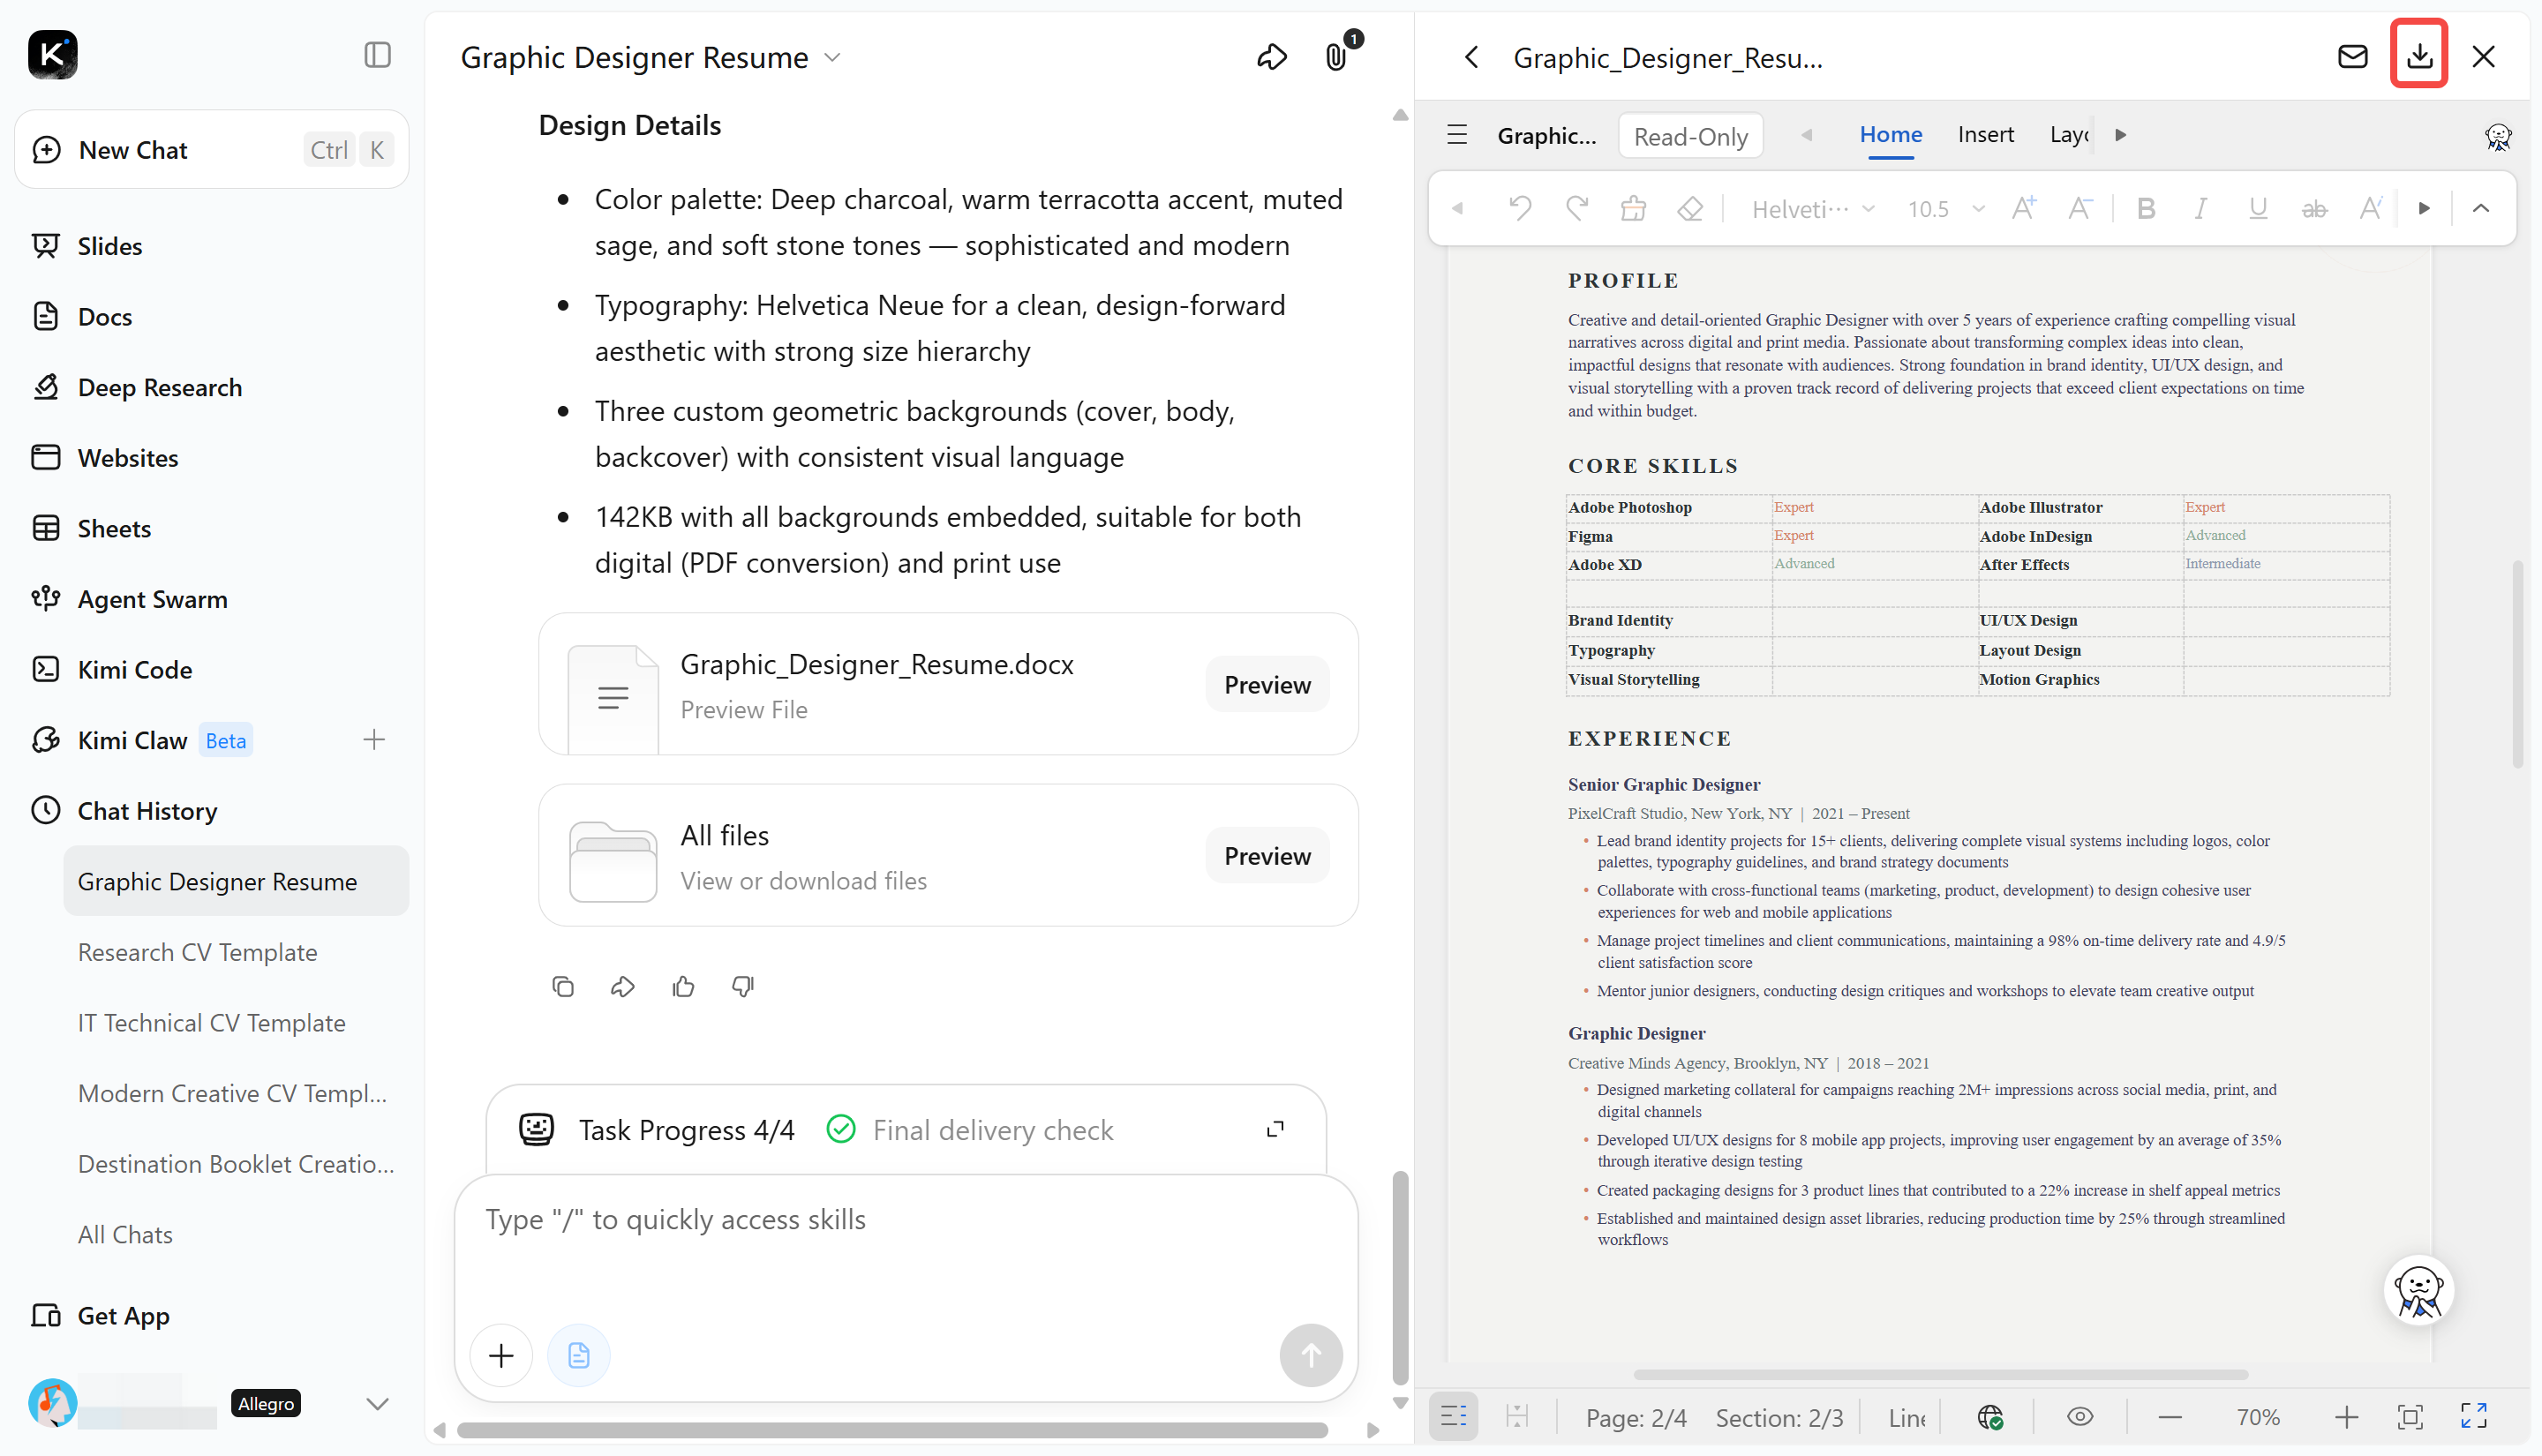Open the floating assistant mascot

(x=2418, y=1290)
